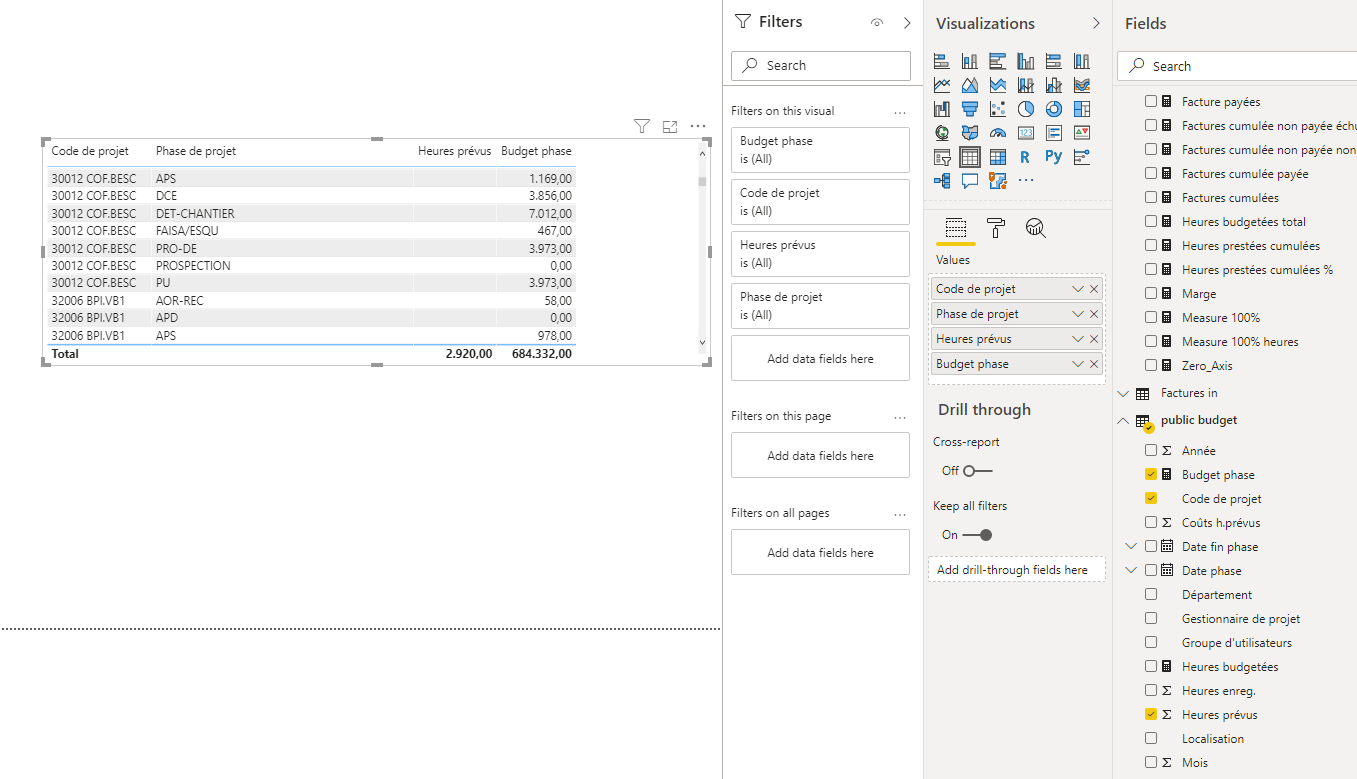1357x779 pixels.
Task: Insert a gauge visualization
Action: point(998,133)
